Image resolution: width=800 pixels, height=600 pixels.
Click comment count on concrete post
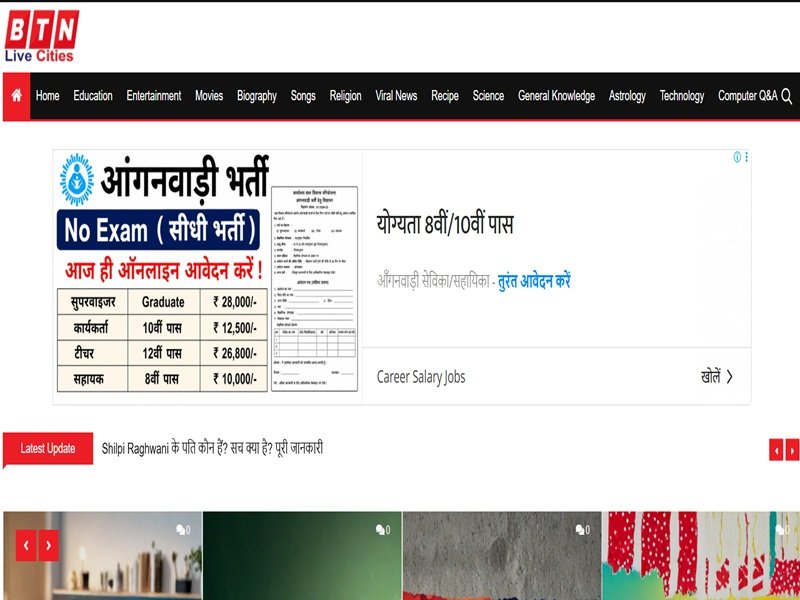[582, 530]
